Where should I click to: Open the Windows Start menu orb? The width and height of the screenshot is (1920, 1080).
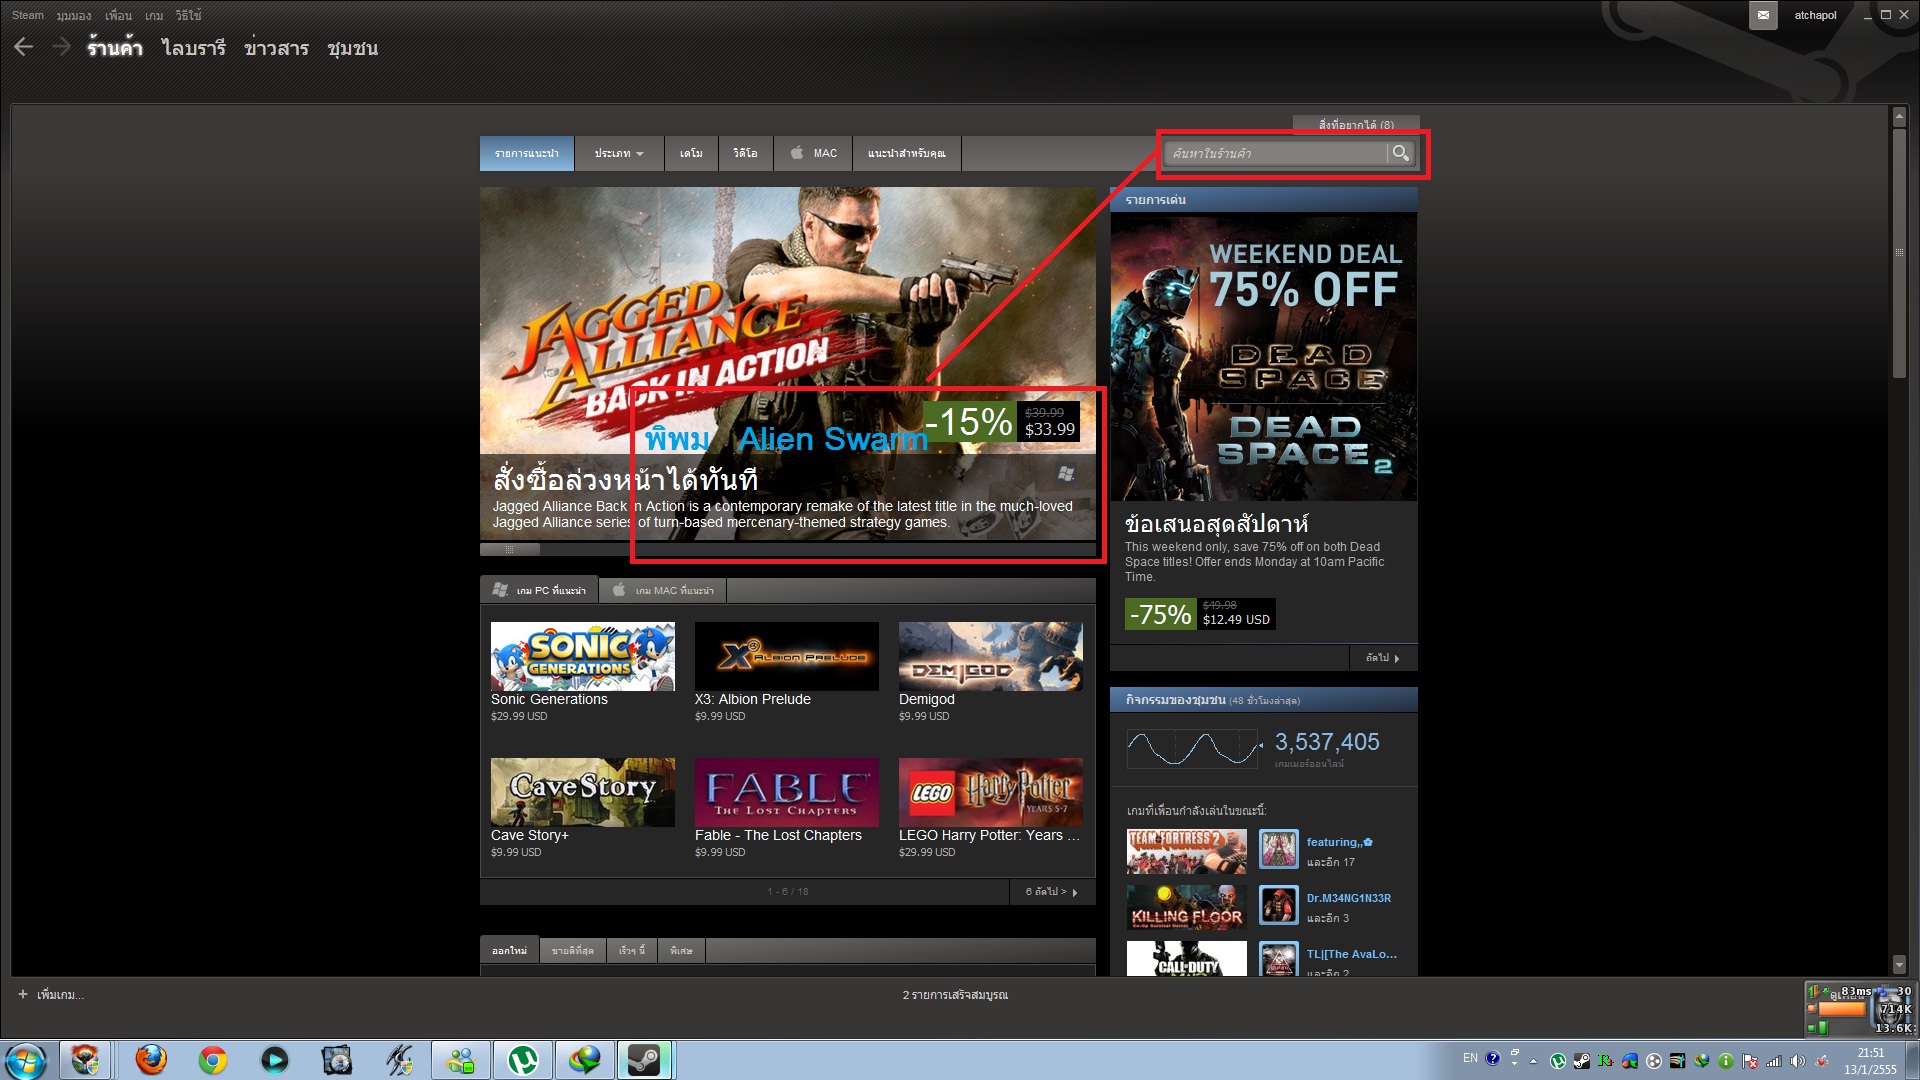[25, 1060]
